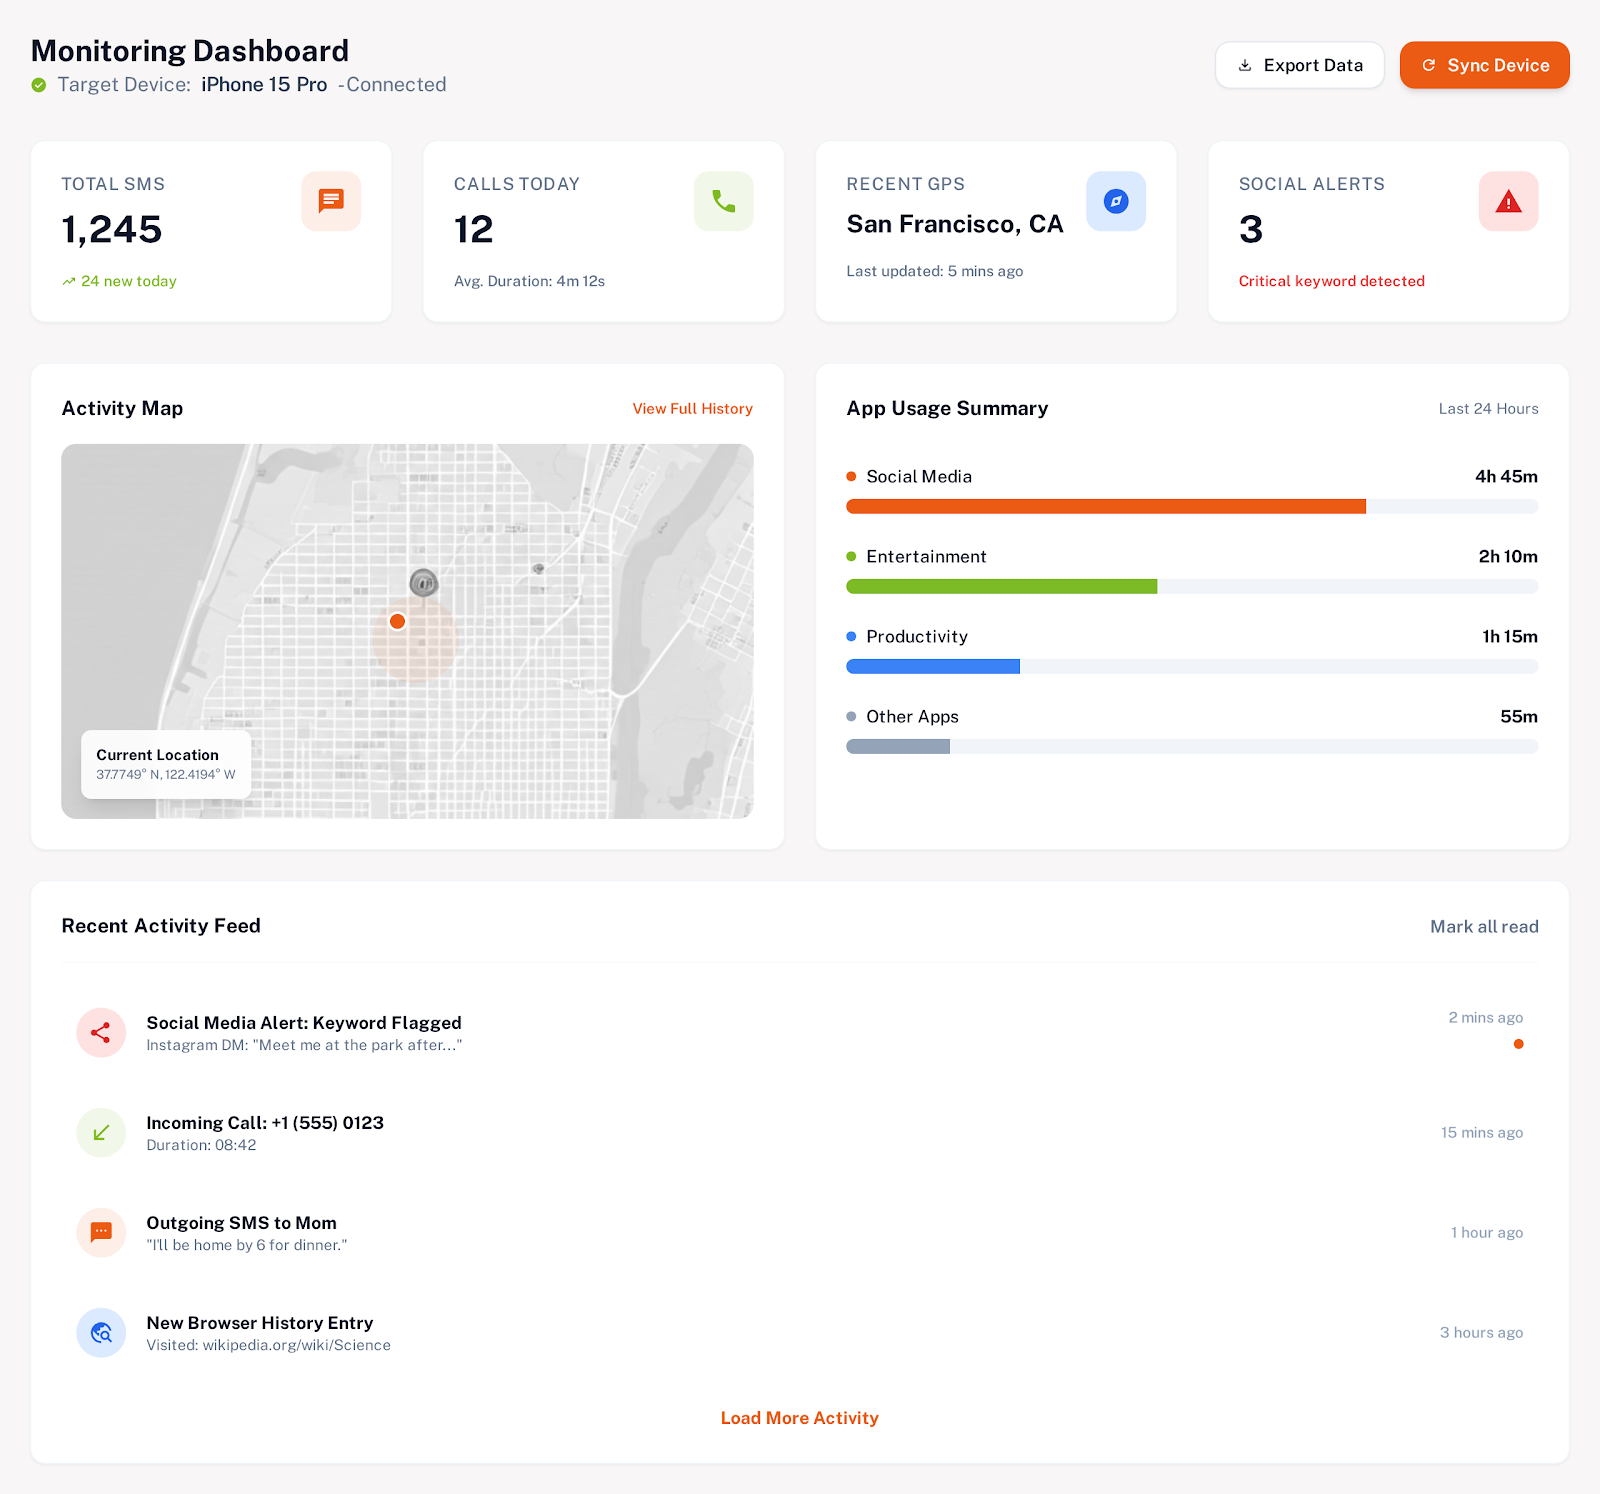
Task: Click the green connected status check icon
Action: tap(39, 85)
